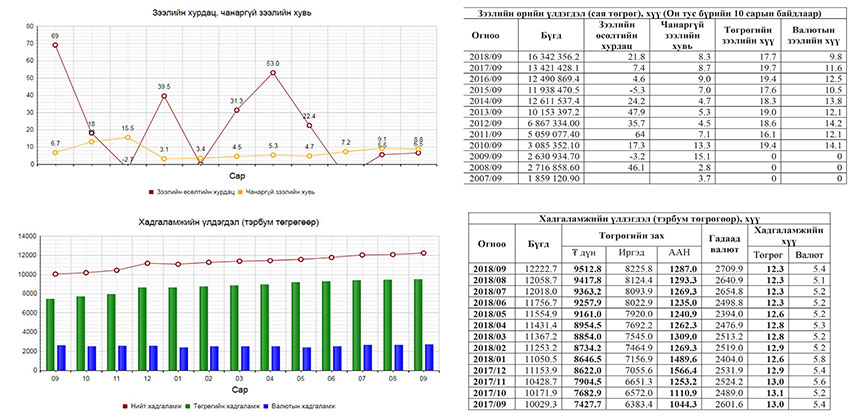This screenshot has width=850, height=419.
Task: Click the 39.5 data point marker
Action: click(164, 96)
